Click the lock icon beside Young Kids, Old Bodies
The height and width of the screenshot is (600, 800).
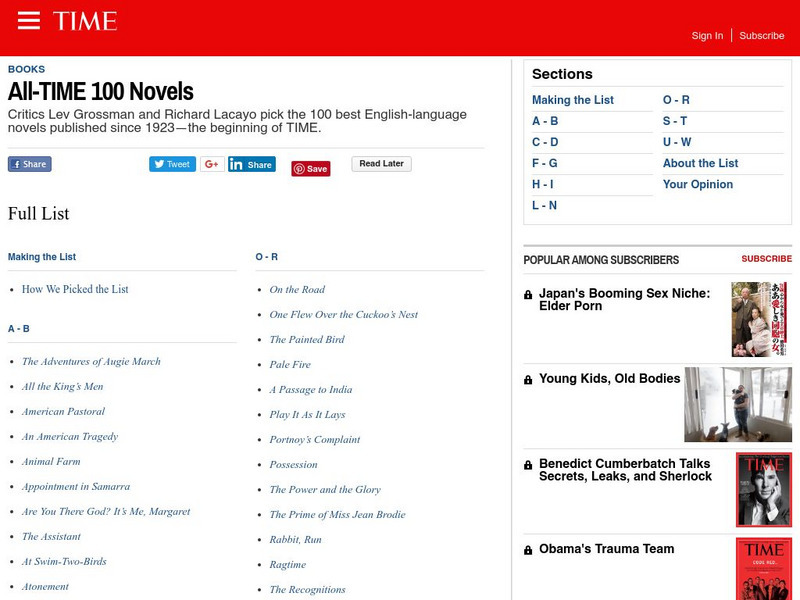pyautogui.click(x=528, y=380)
